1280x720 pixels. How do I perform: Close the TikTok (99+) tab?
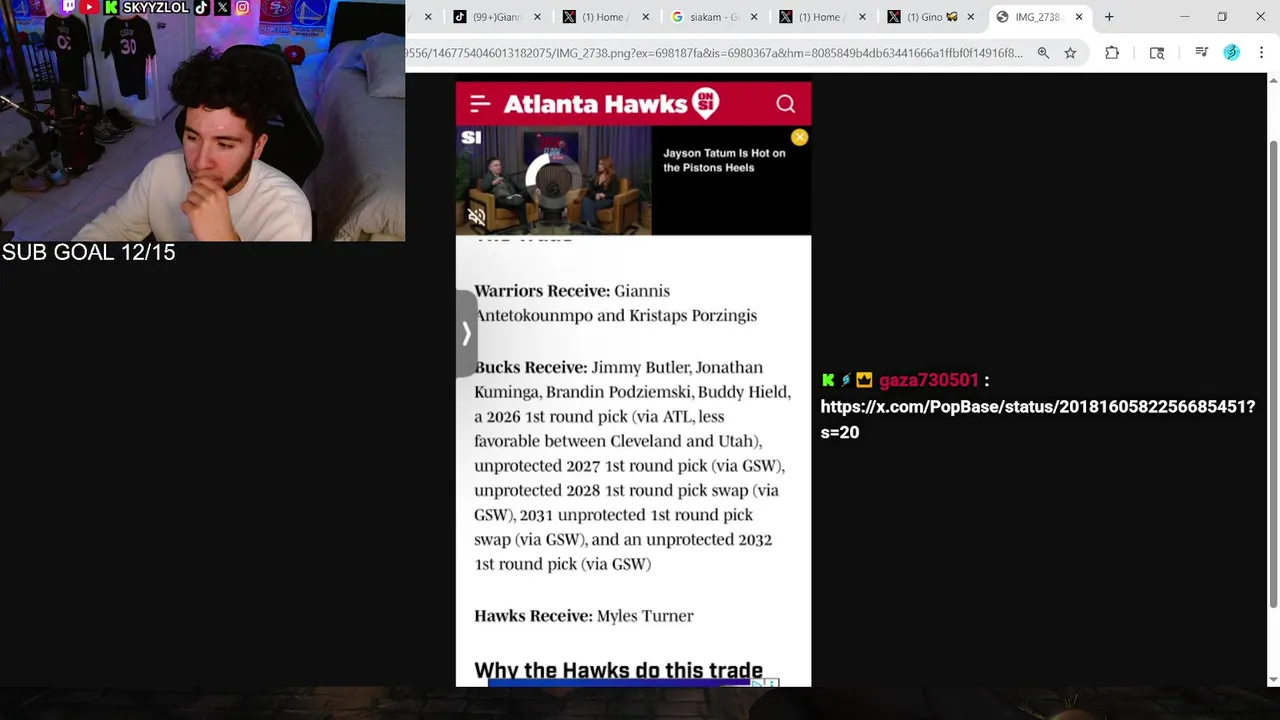coord(537,17)
